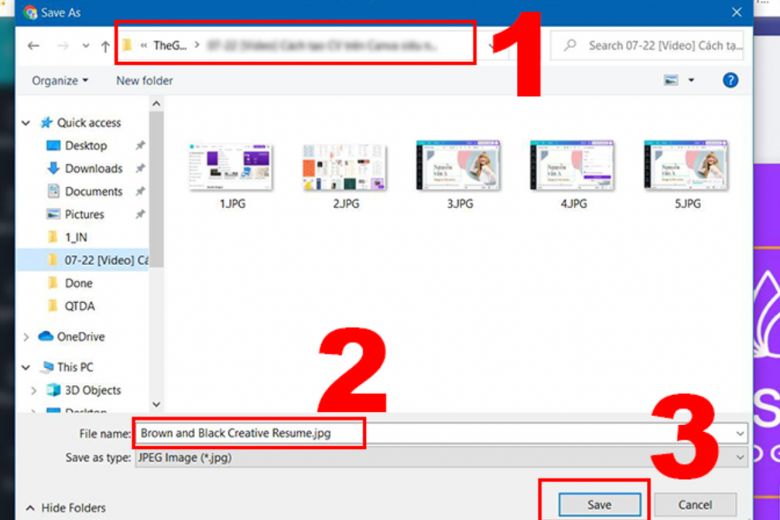Screen dimensions: 780x520
Task: Select the Downloads folder in Quick access
Action: [x=93, y=168]
